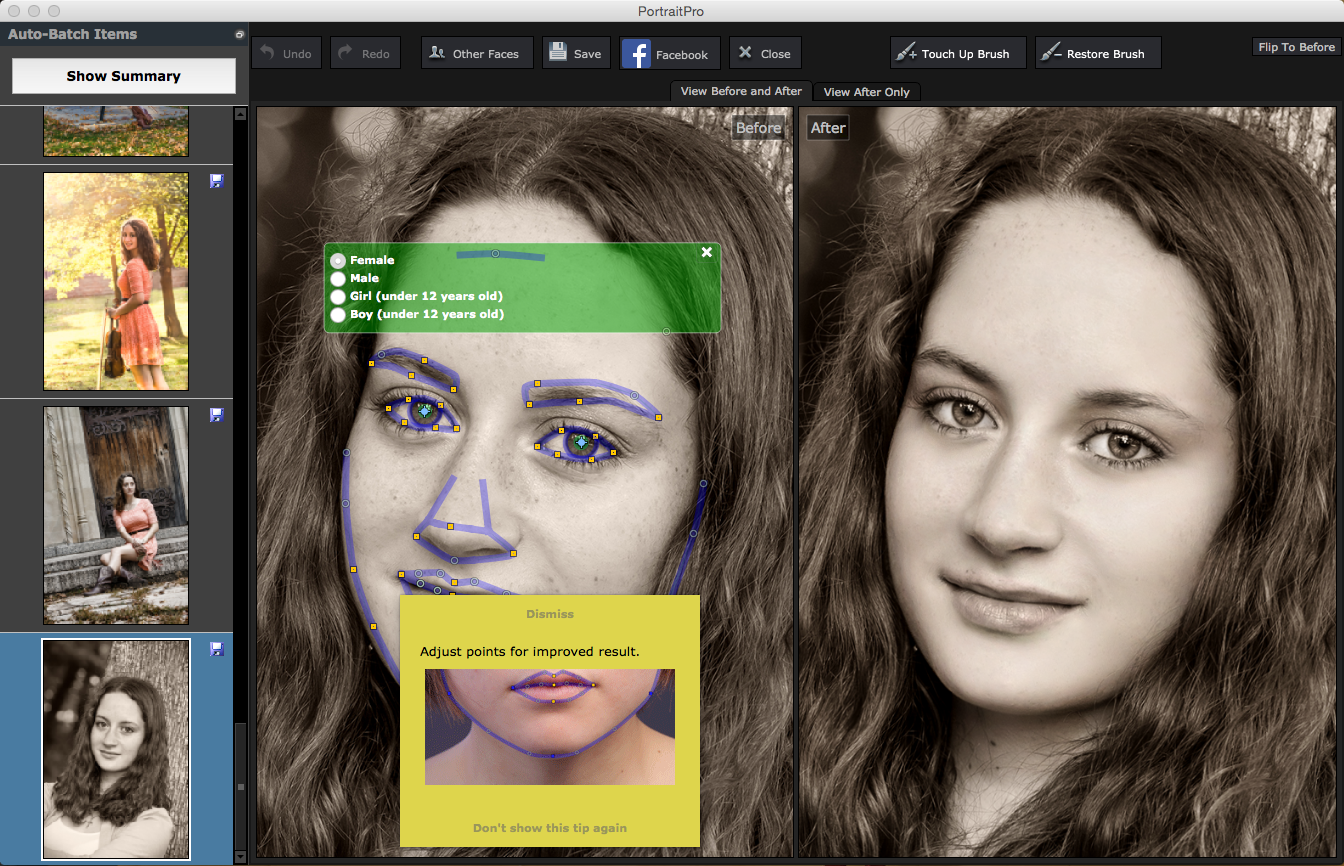Click the Redo arrow button
Image resolution: width=1344 pixels, height=866 pixels.
pos(365,53)
